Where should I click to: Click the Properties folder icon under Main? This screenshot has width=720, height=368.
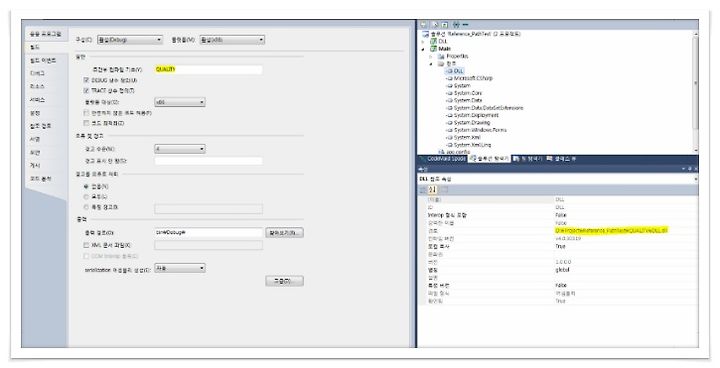click(441, 56)
